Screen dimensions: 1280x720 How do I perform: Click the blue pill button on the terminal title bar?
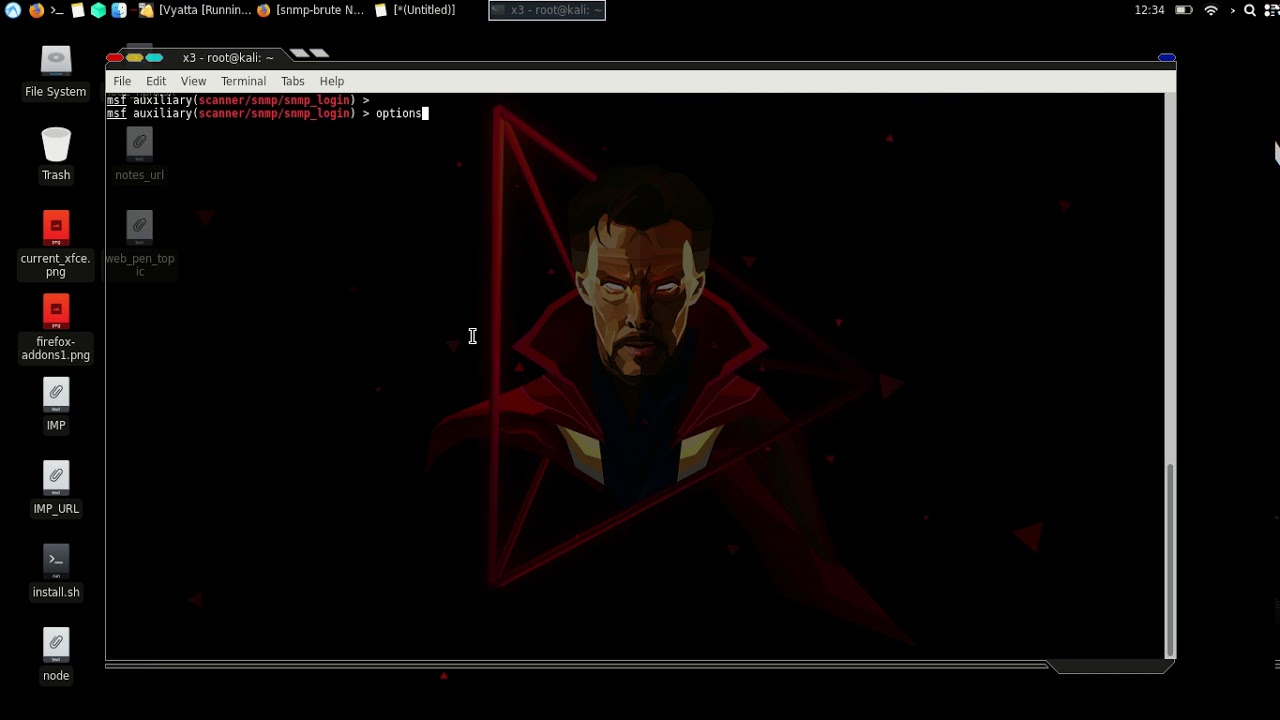pyautogui.click(x=1166, y=58)
